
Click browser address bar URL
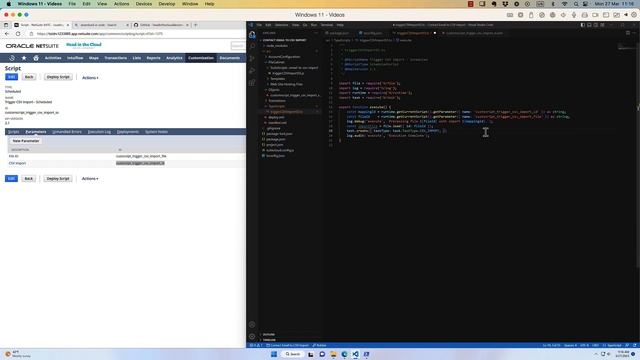[100, 34]
